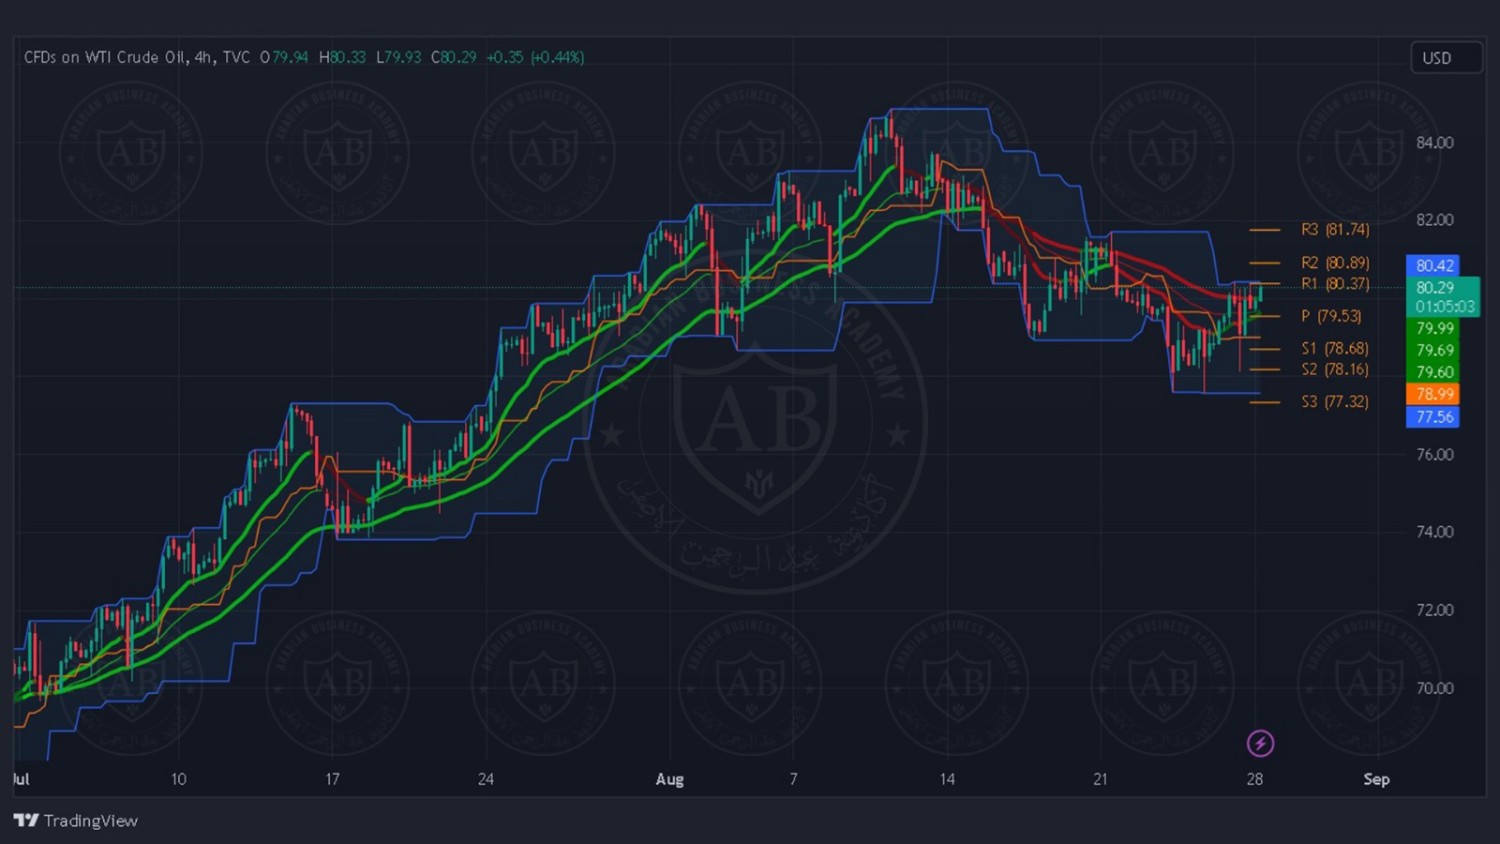Click the green 79.99 price tag
1500x844 pixels.
(x=1433, y=329)
